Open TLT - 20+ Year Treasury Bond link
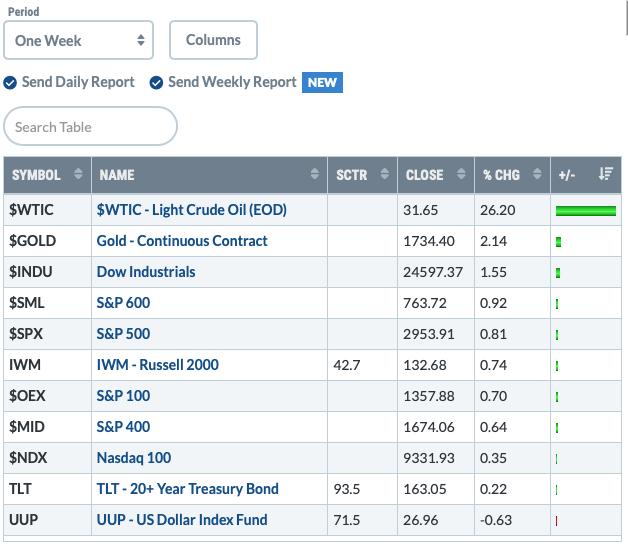Screen dimensions: 628x546 [x=187, y=489]
